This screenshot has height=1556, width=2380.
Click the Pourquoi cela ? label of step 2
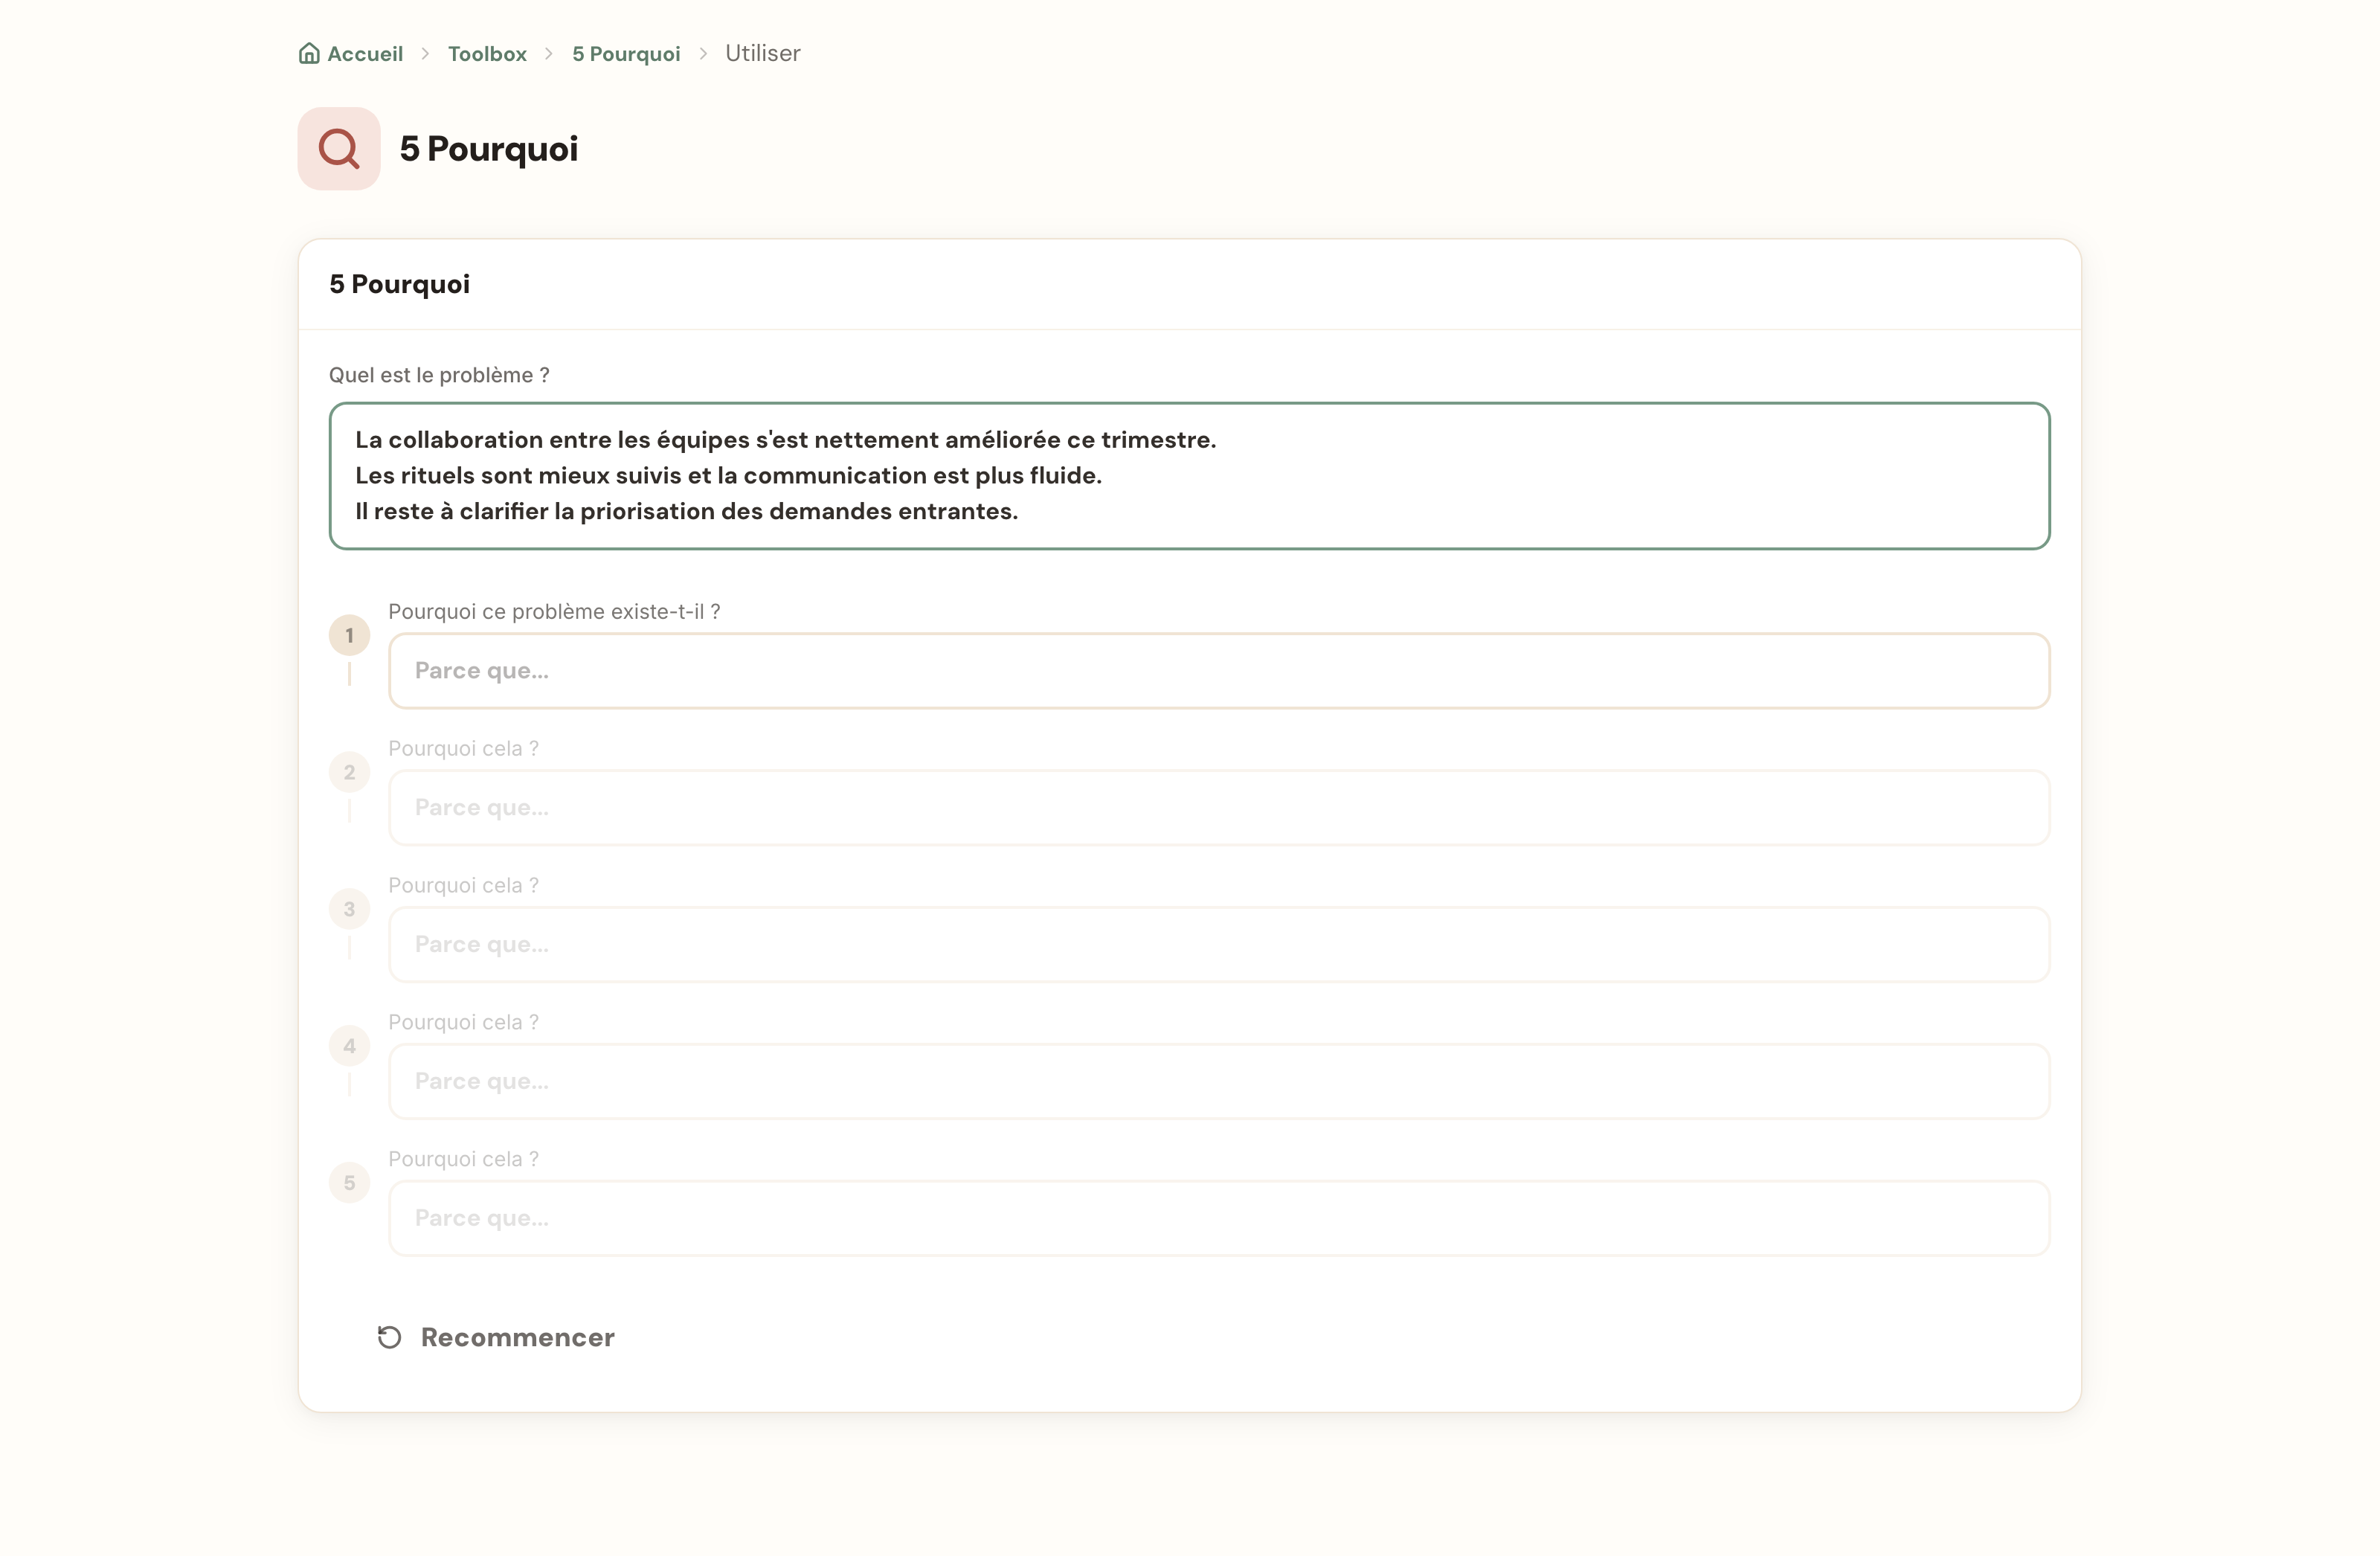463,748
